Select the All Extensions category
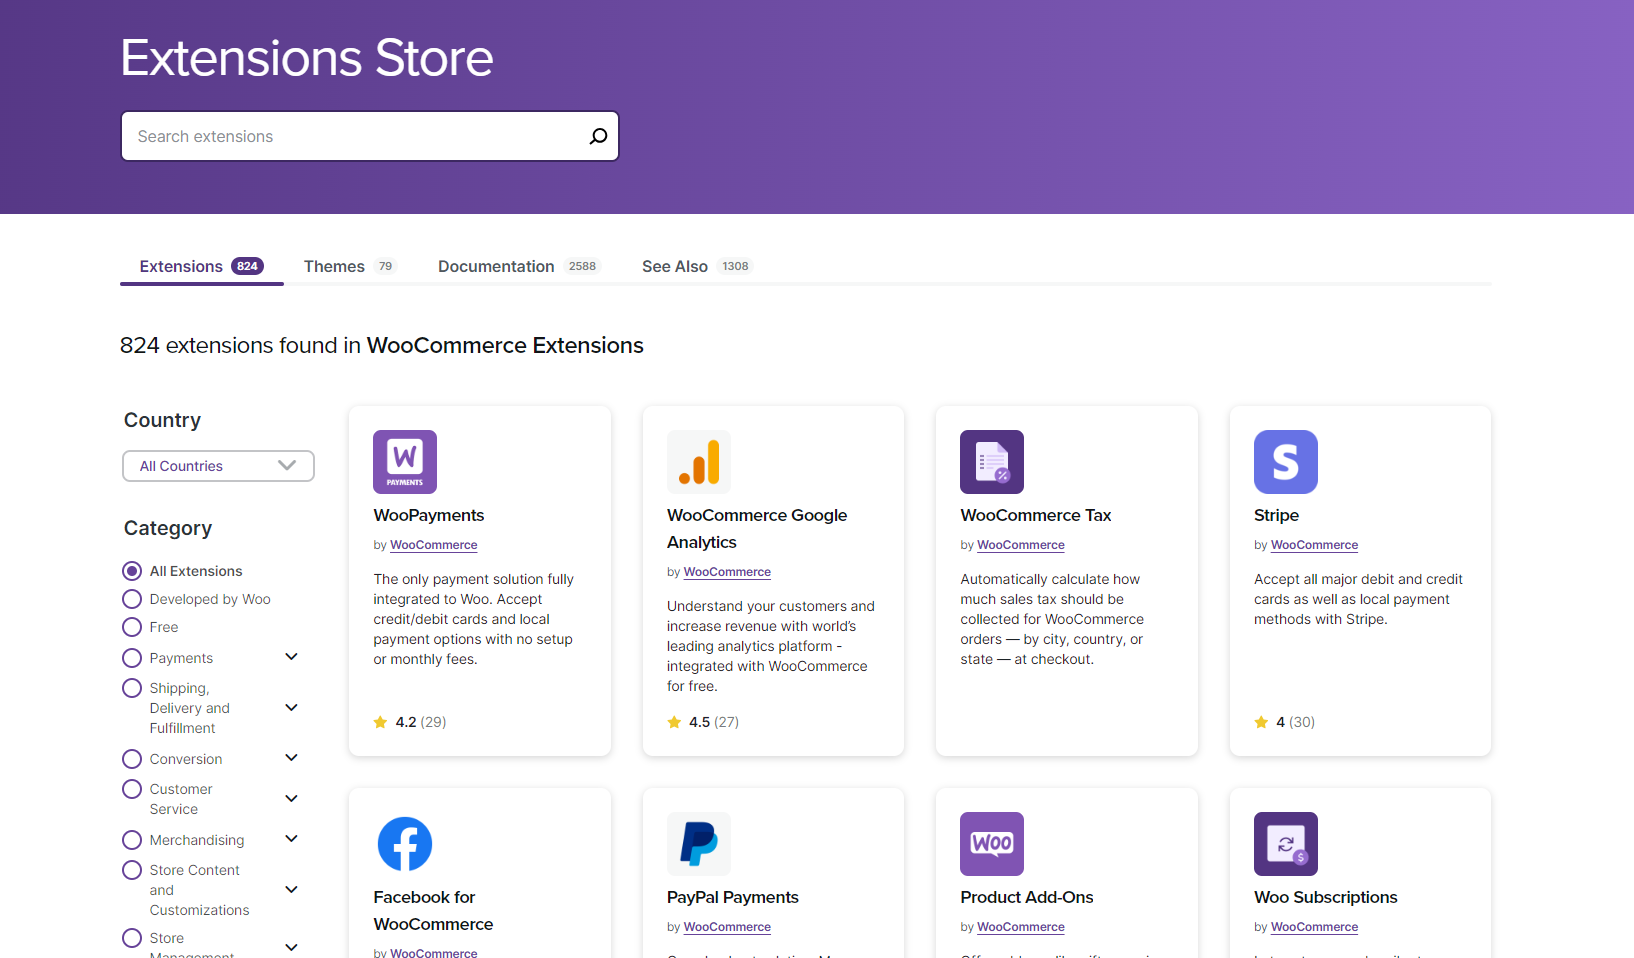This screenshot has width=1634, height=958. point(132,571)
